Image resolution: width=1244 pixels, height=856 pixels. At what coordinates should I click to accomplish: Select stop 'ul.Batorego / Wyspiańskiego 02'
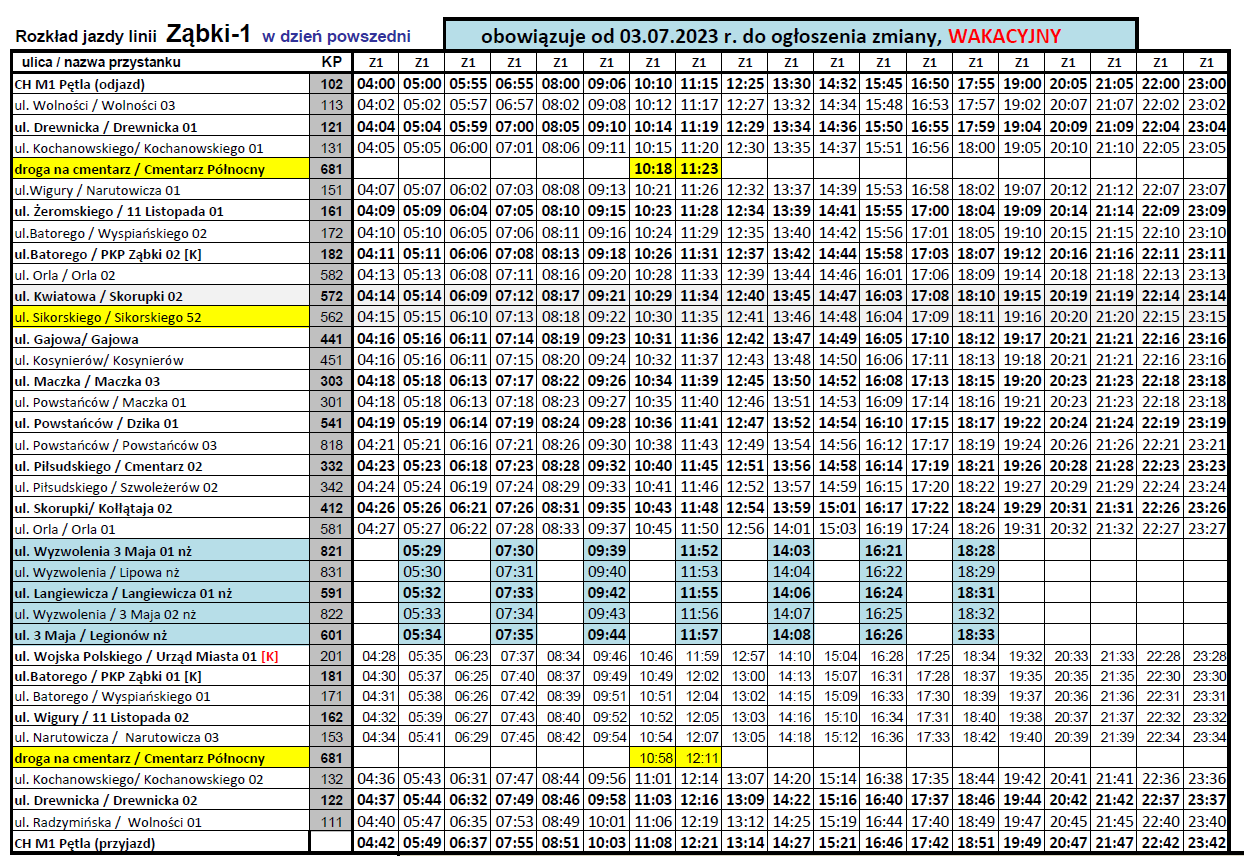(x=110, y=232)
